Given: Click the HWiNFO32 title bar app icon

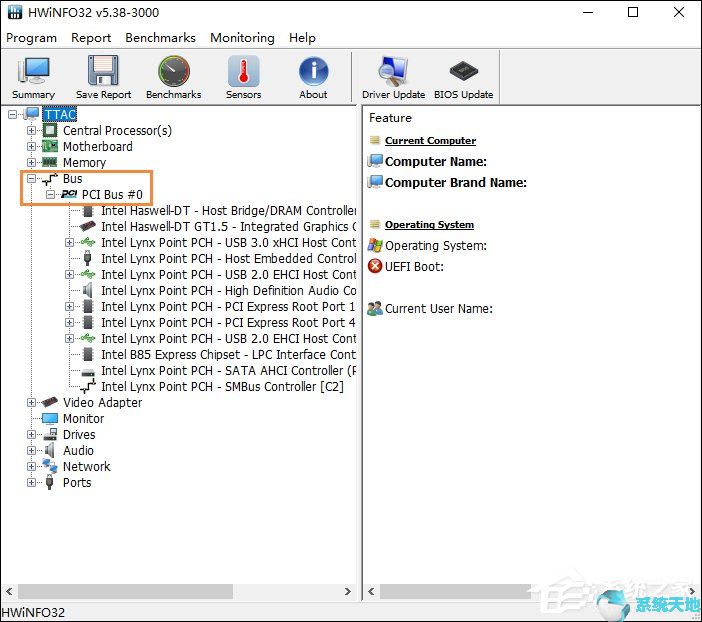Looking at the screenshot, I should pyautogui.click(x=15, y=12).
